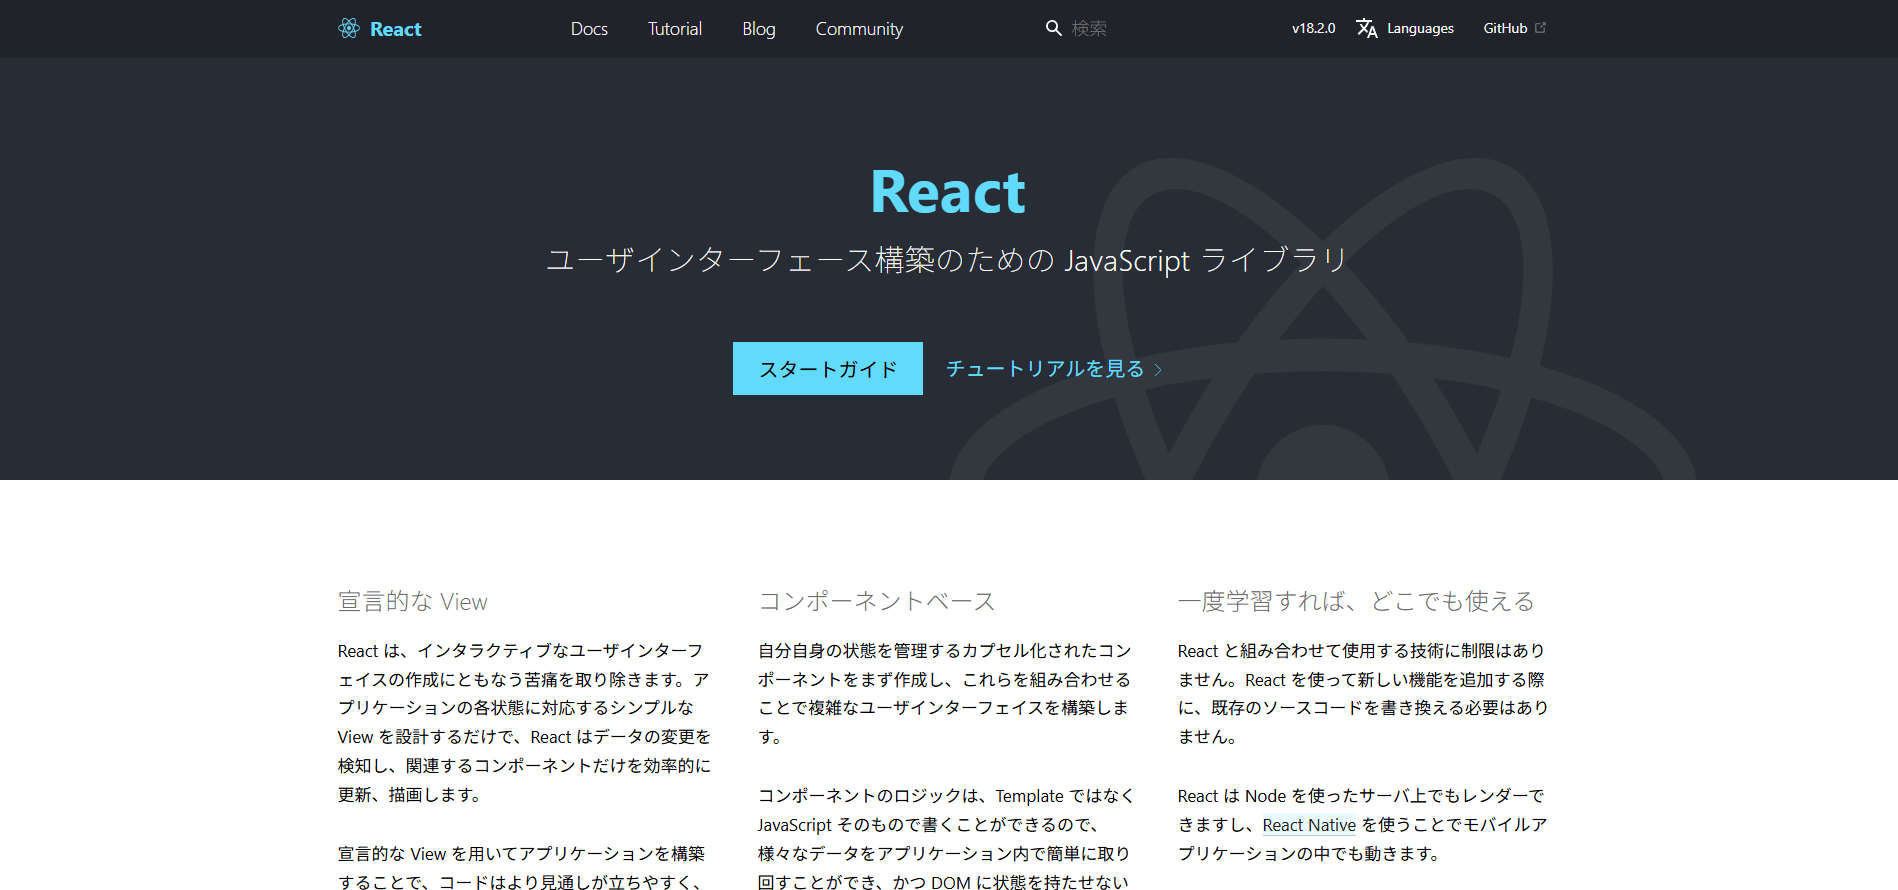Viewport: 1898px width, 890px height.
Task: Click the heading 一度学習すれば、どこでも使える
Action: tap(1356, 601)
